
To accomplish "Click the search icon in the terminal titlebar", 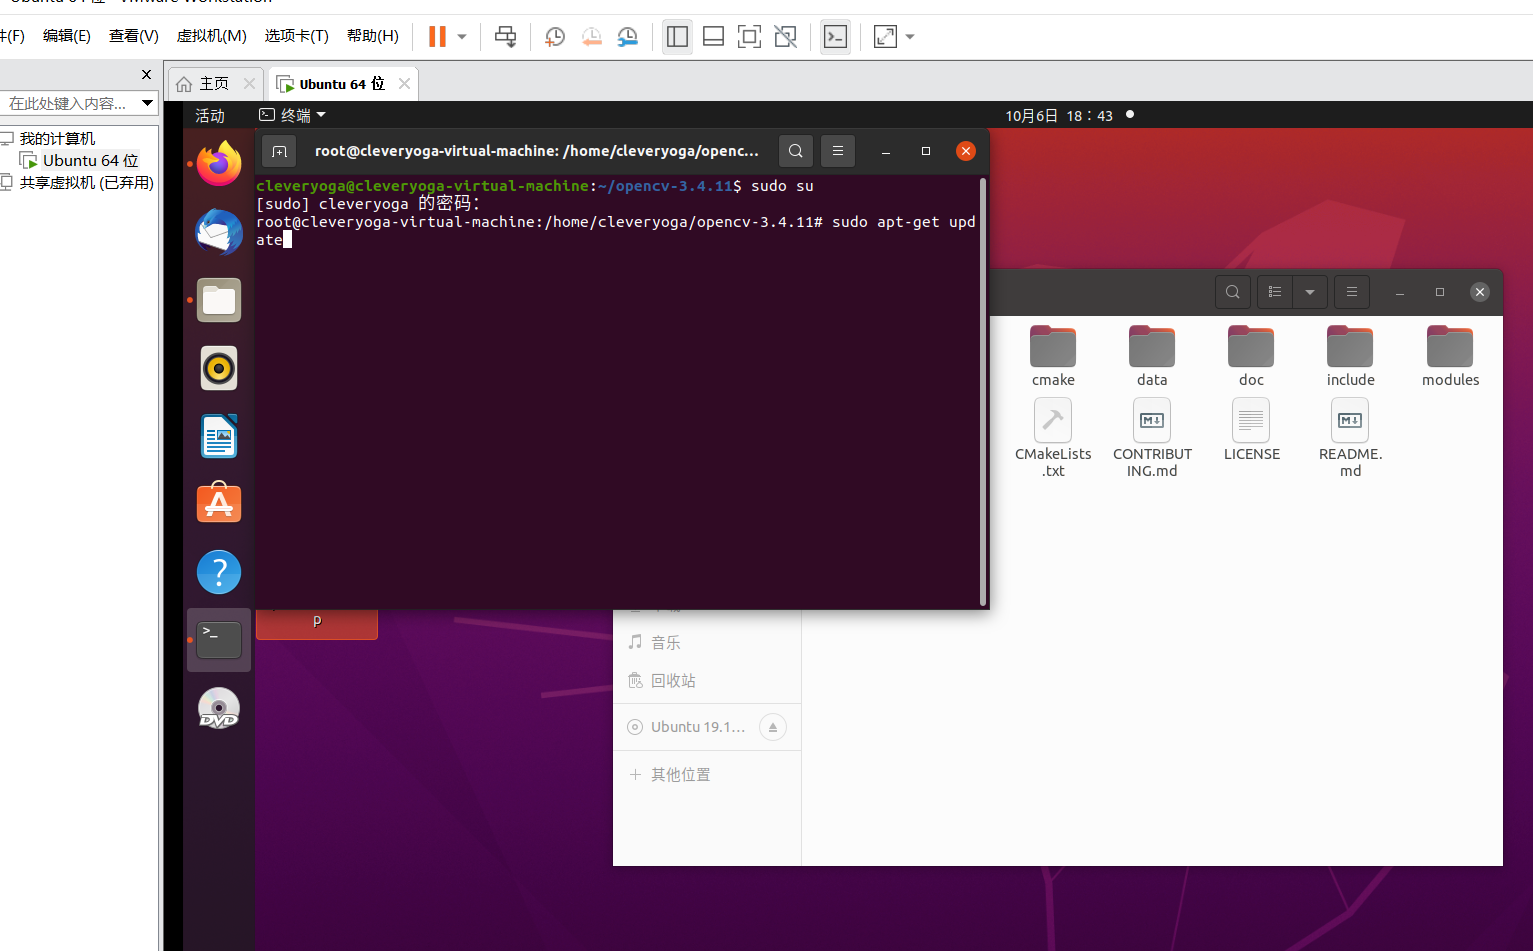I will (x=795, y=150).
